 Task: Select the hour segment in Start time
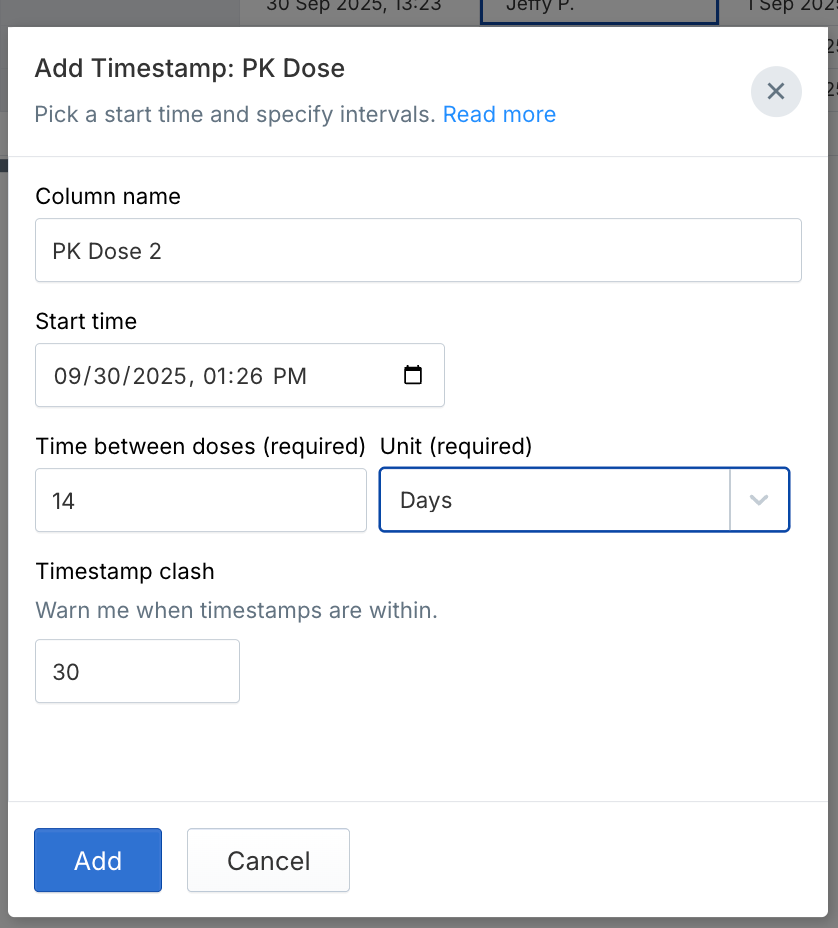coord(215,377)
